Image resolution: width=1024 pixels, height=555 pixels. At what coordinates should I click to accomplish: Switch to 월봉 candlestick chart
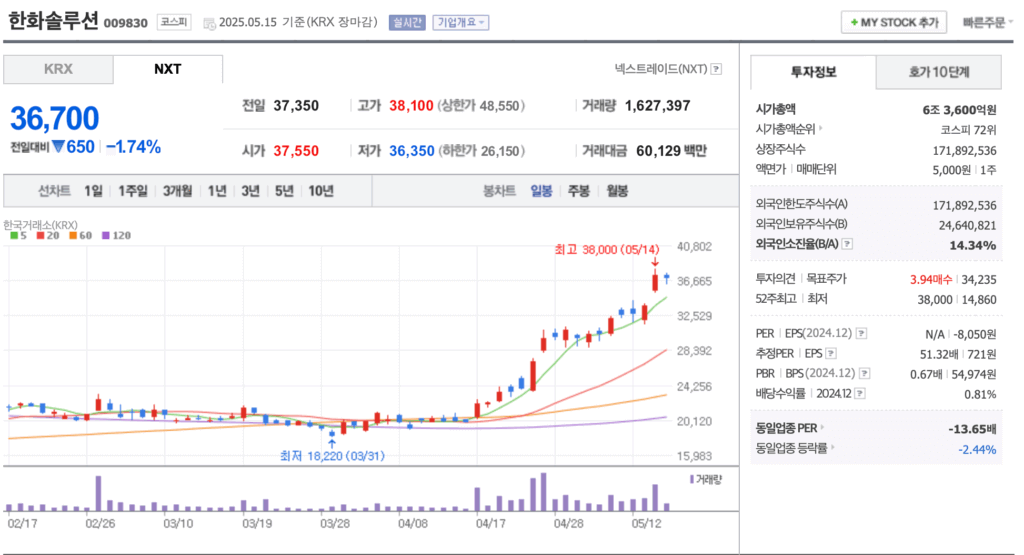coord(617,191)
